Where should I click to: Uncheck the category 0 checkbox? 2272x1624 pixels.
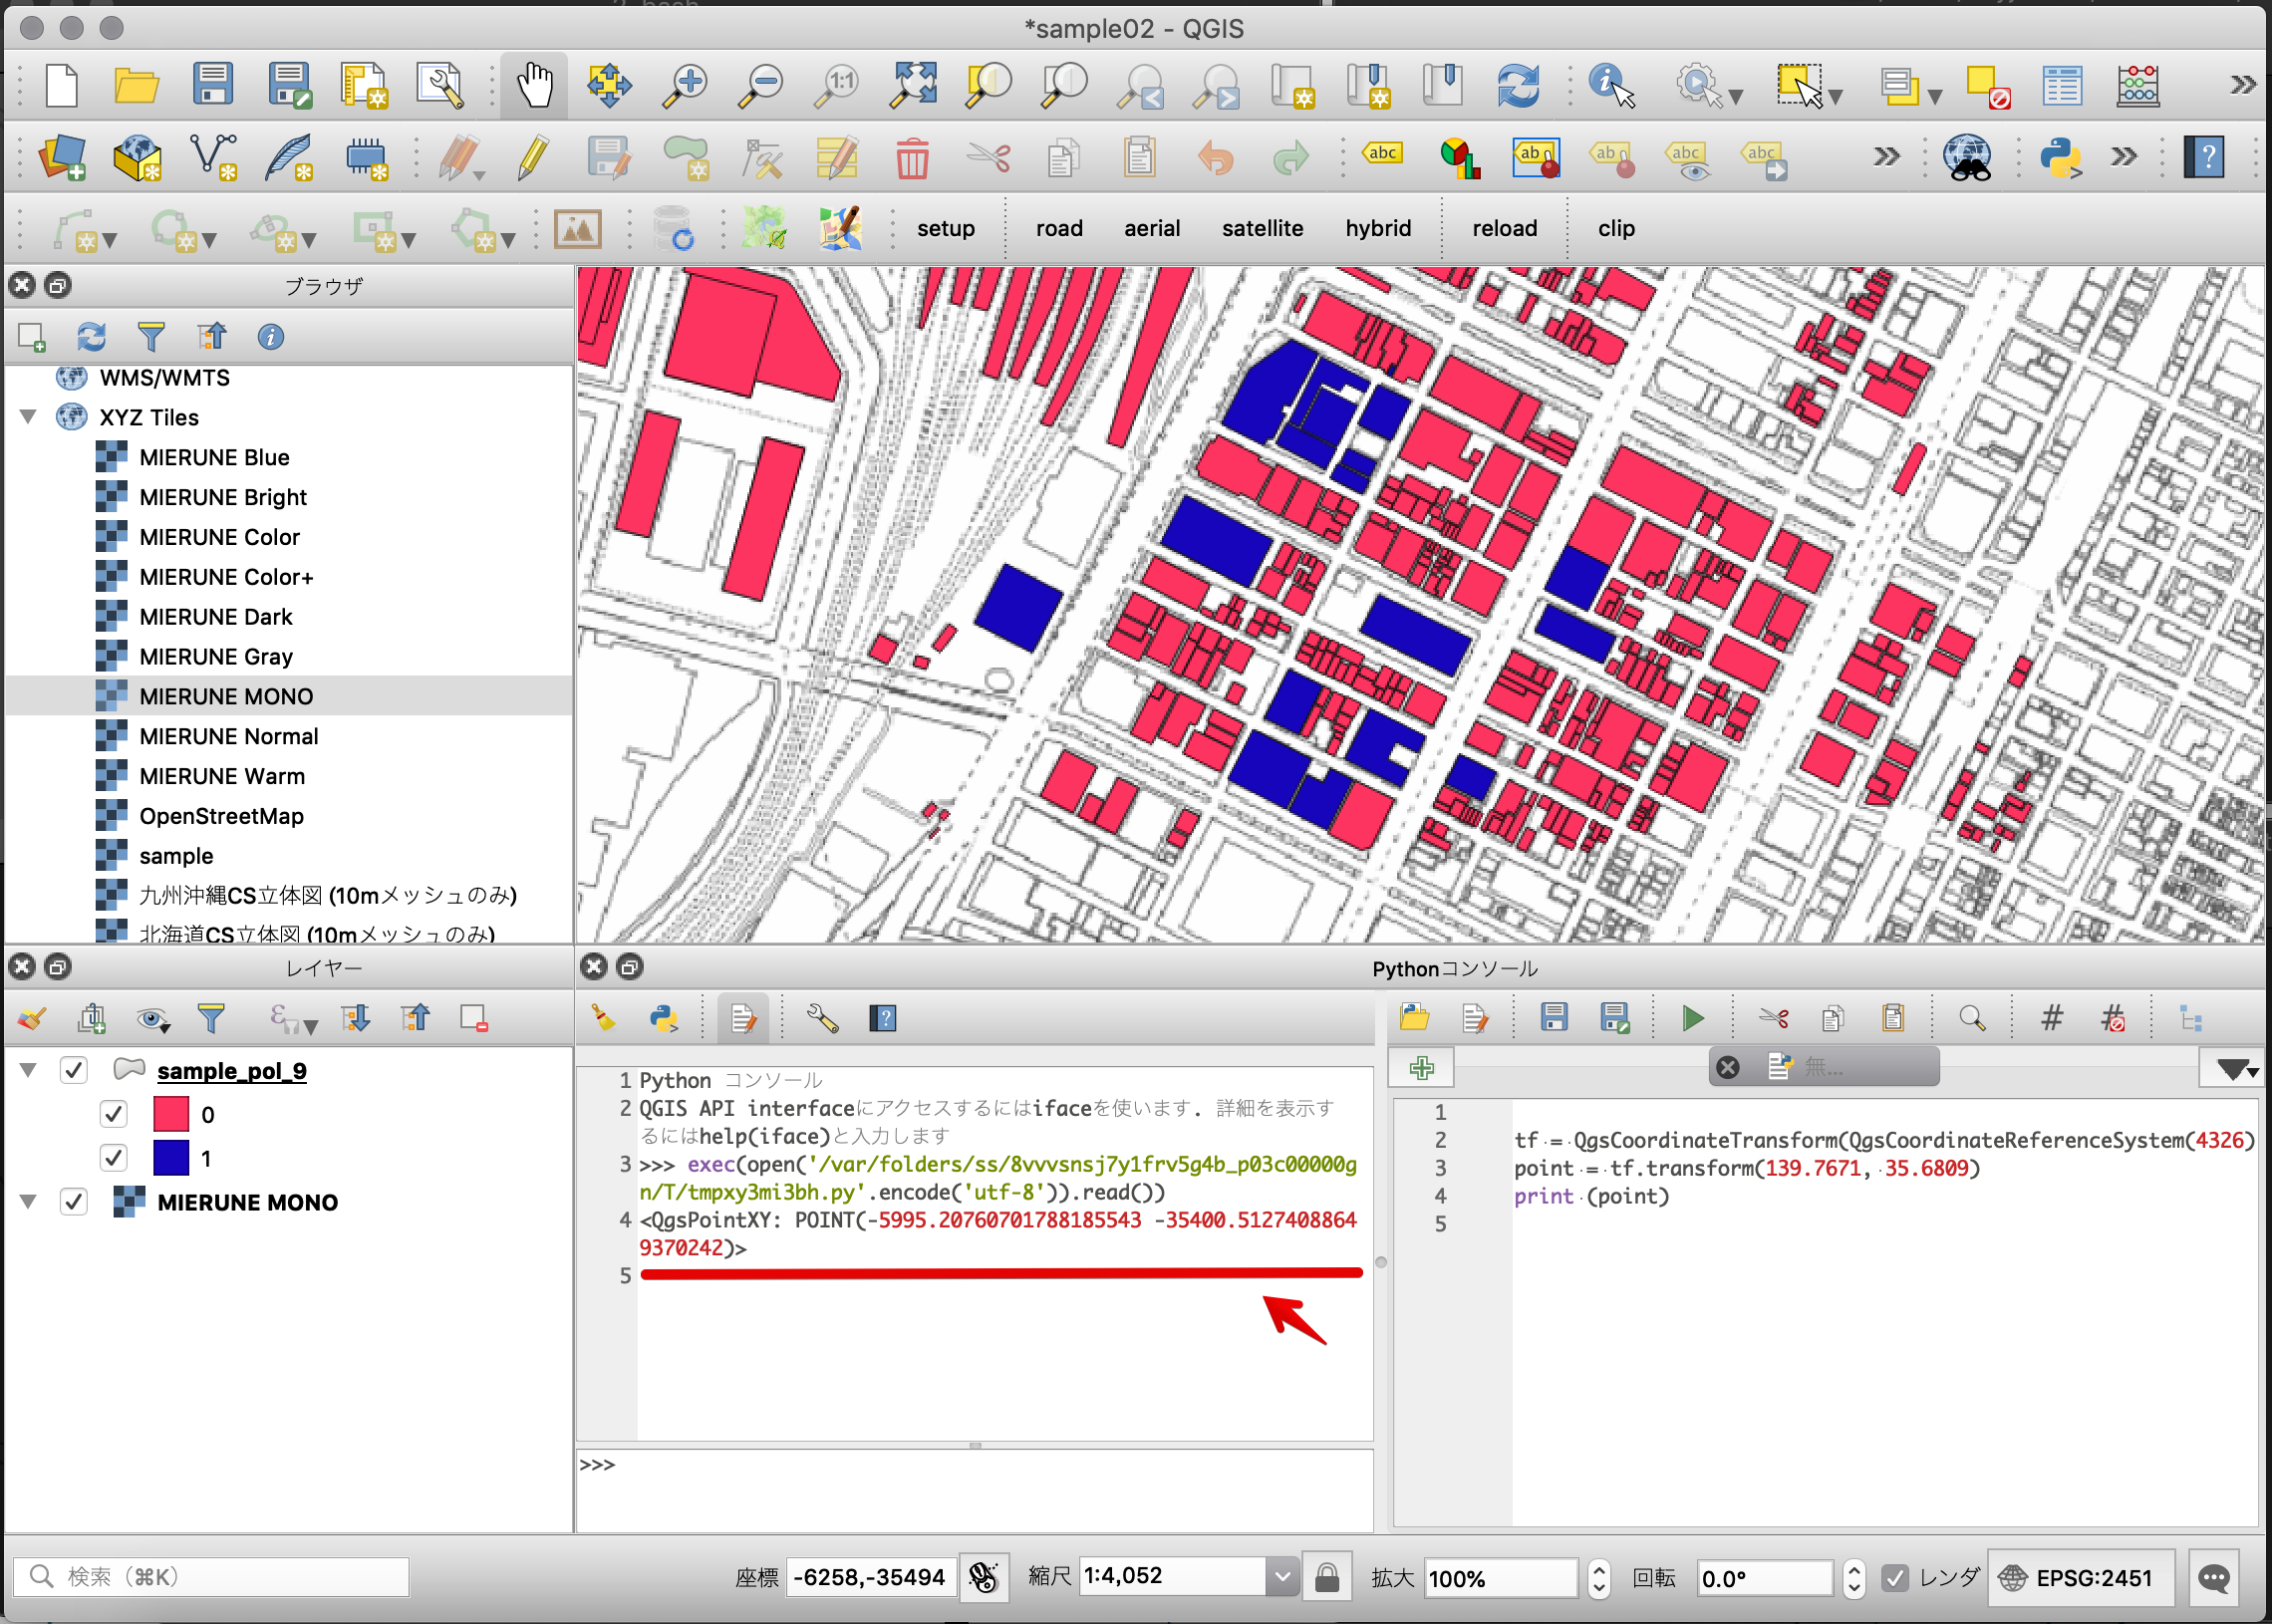(x=114, y=1114)
